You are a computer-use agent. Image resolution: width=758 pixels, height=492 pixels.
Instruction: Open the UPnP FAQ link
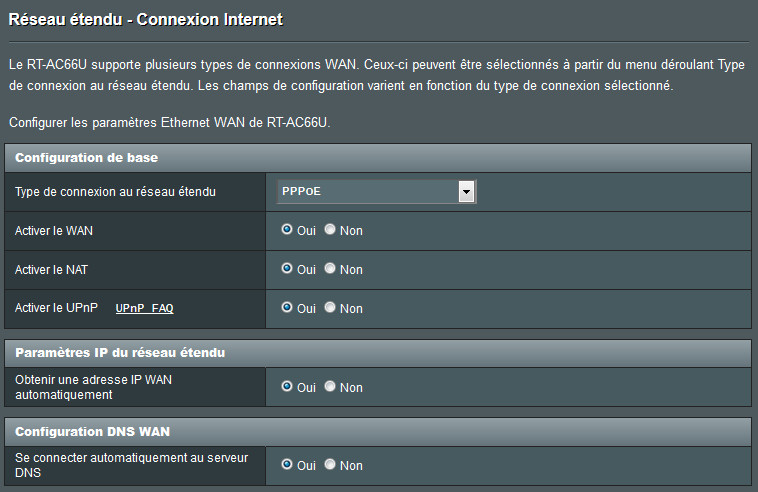144,309
